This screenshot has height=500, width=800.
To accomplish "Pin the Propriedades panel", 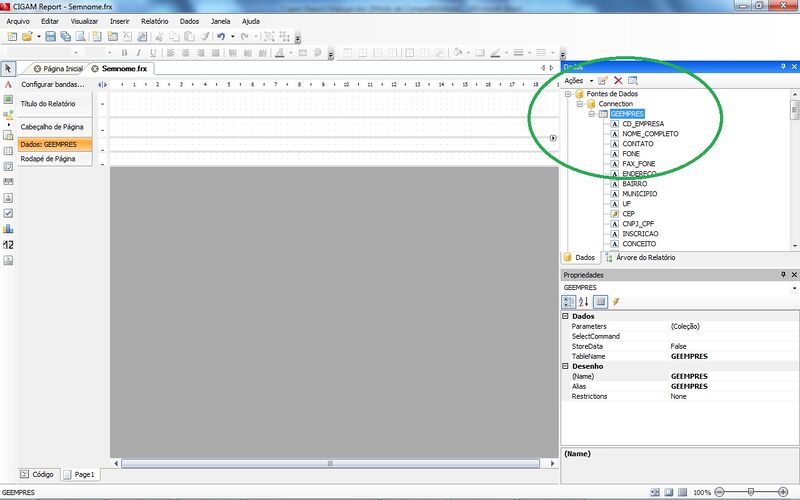I will [x=783, y=275].
